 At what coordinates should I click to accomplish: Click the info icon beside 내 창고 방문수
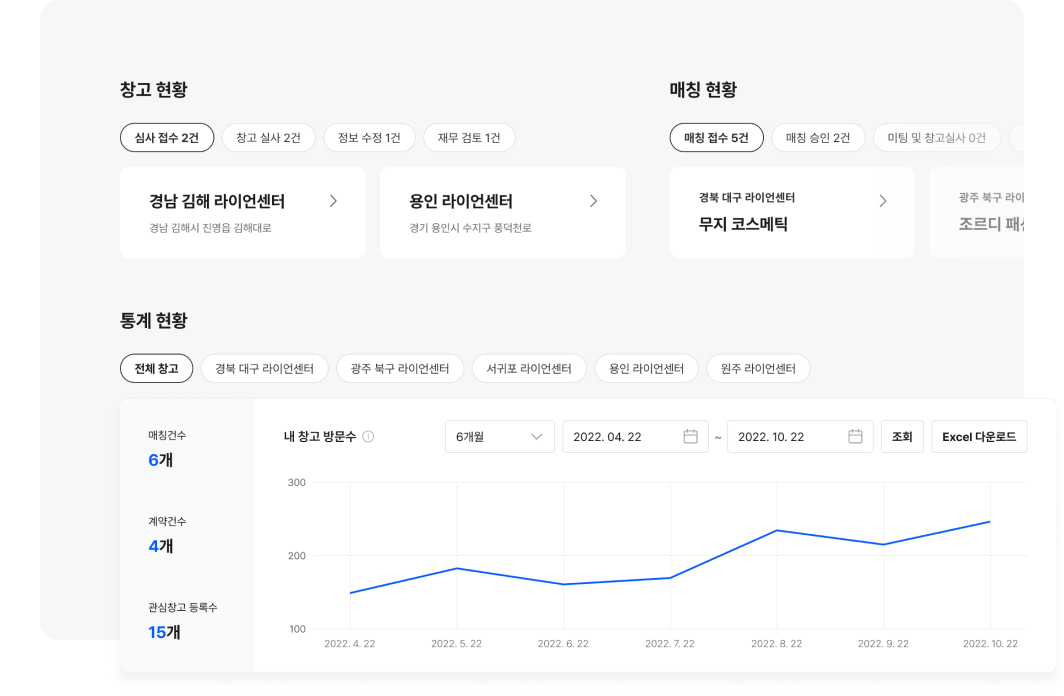(368, 437)
